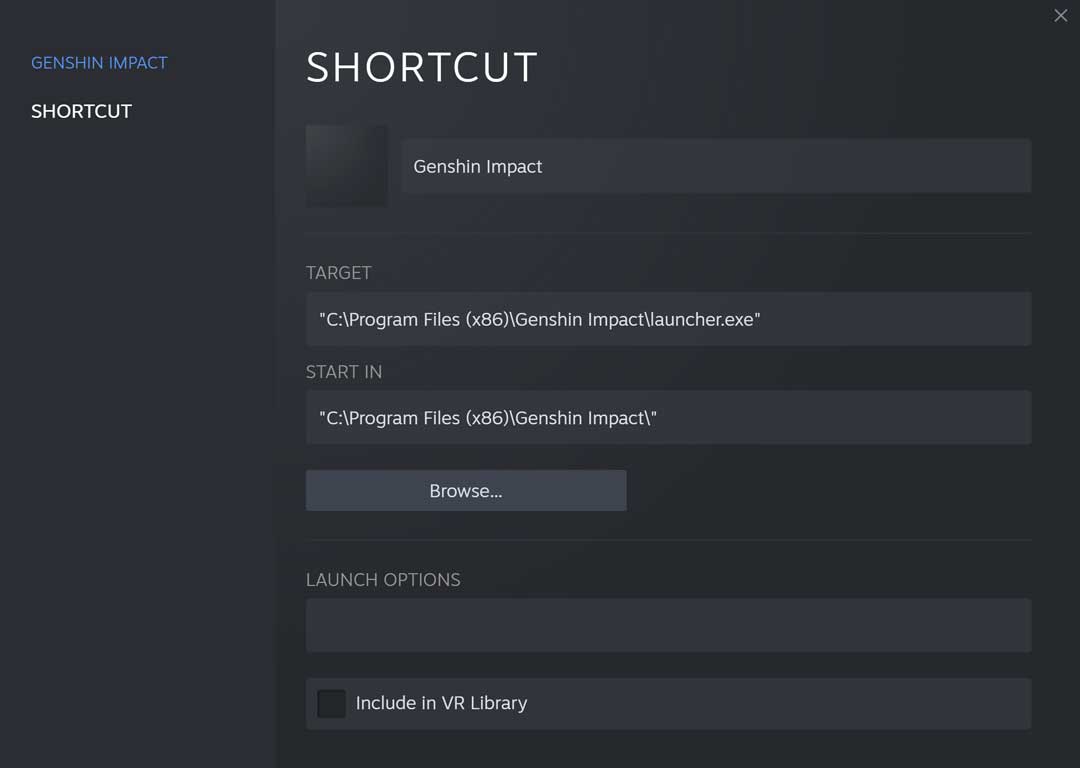The height and width of the screenshot is (768, 1080).
Task: Click the Include in VR Library label text
Action: click(441, 703)
